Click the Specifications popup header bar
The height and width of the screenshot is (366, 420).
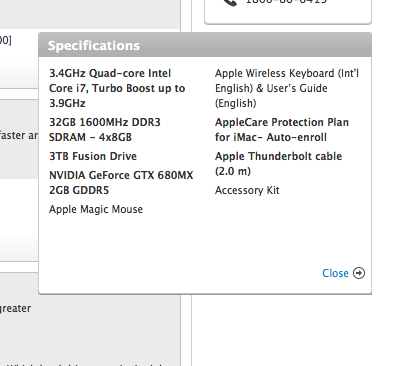point(205,45)
